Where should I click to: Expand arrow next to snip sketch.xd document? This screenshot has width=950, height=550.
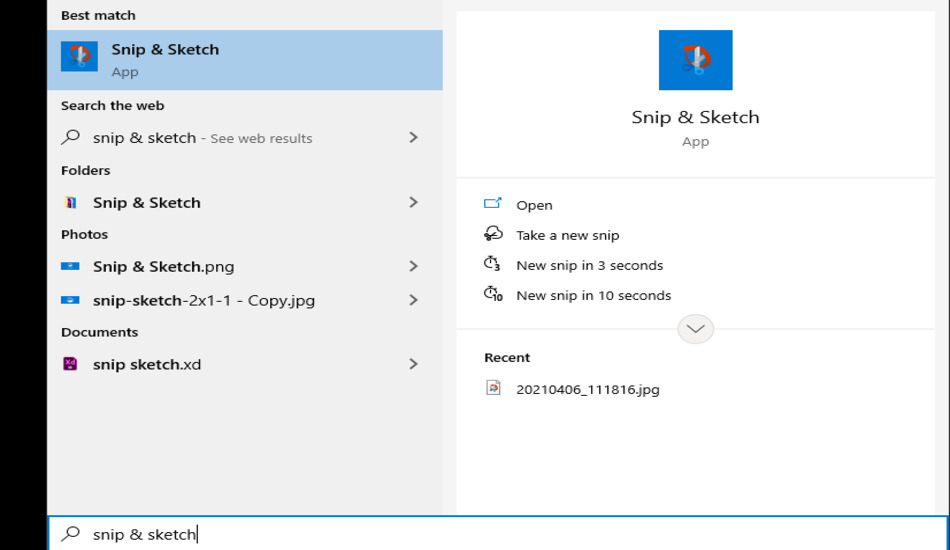pyautogui.click(x=413, y=364)
